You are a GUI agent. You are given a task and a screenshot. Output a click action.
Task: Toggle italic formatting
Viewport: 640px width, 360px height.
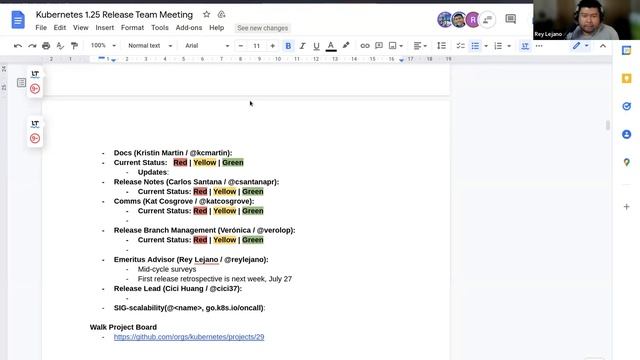302,46
